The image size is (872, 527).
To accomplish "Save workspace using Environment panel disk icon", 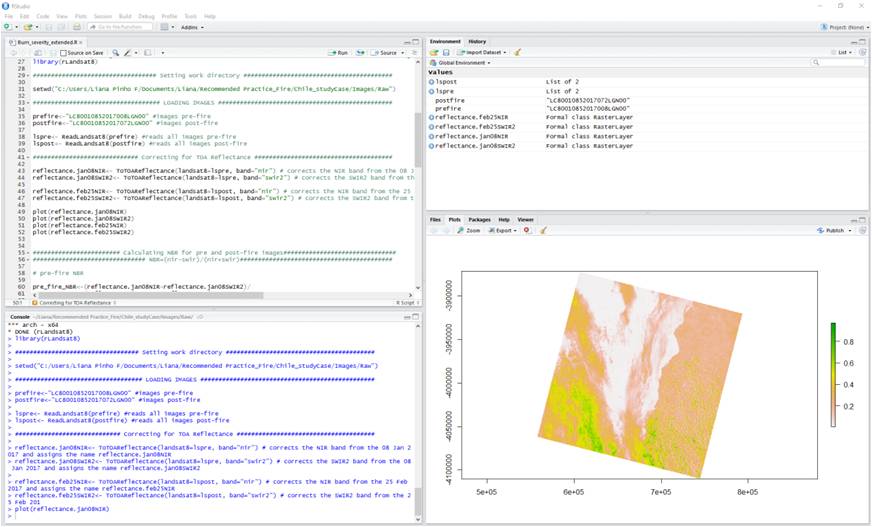I will click(x=445, y=52).
